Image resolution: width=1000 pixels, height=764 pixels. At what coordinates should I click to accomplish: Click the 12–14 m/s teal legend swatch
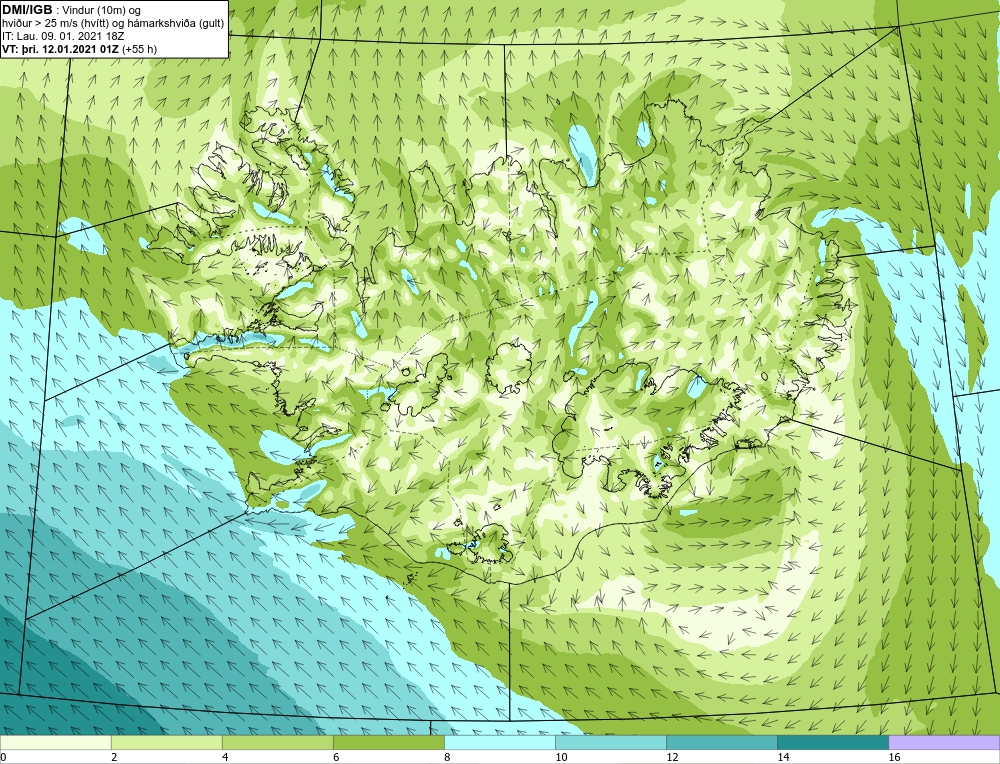[x=722, y=742]
